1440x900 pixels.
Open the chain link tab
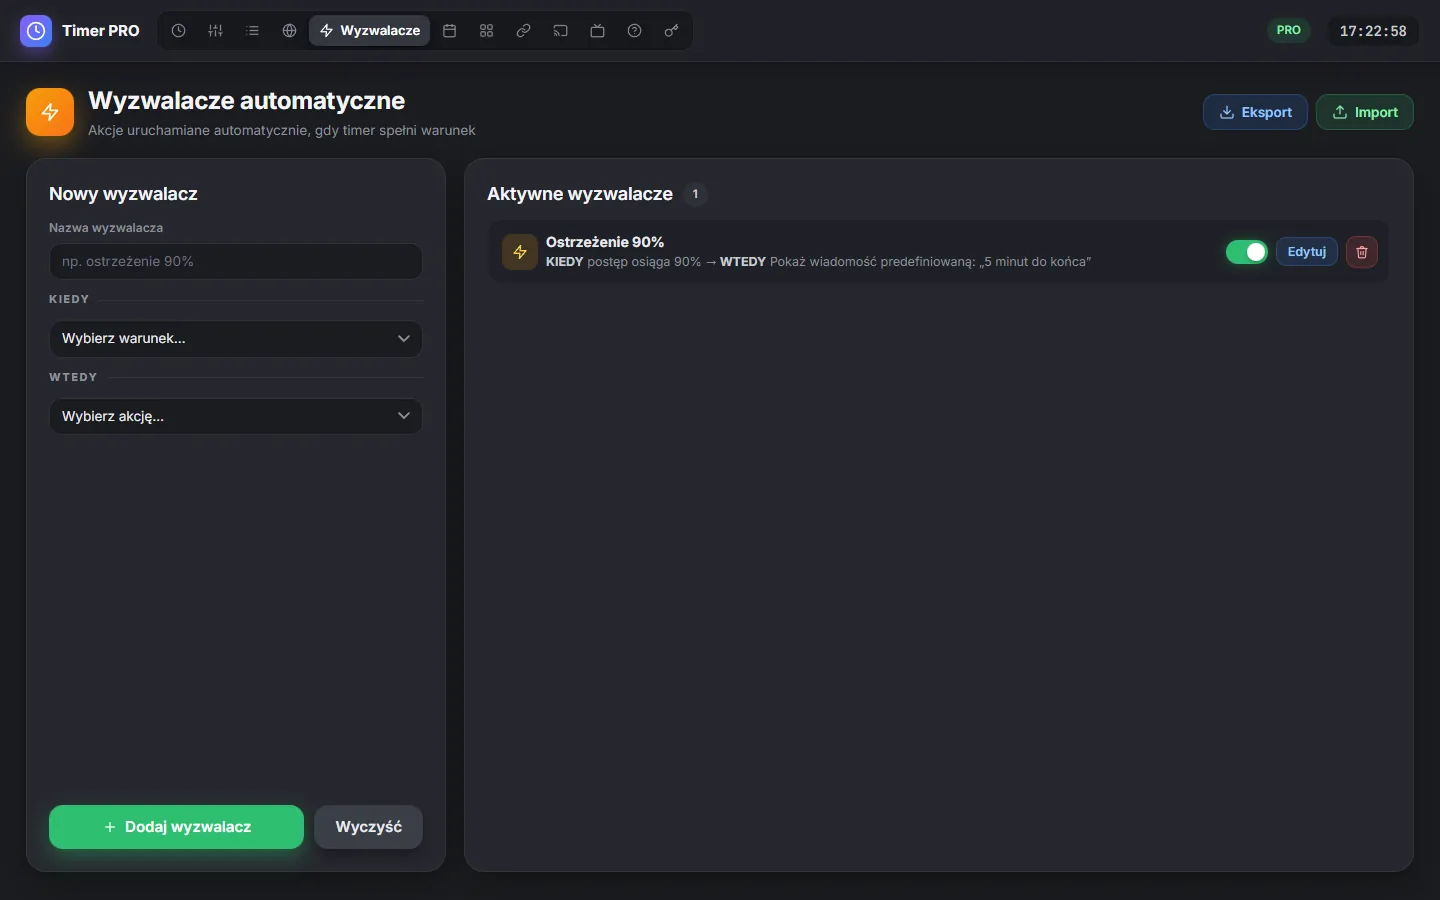click(523, 31)
